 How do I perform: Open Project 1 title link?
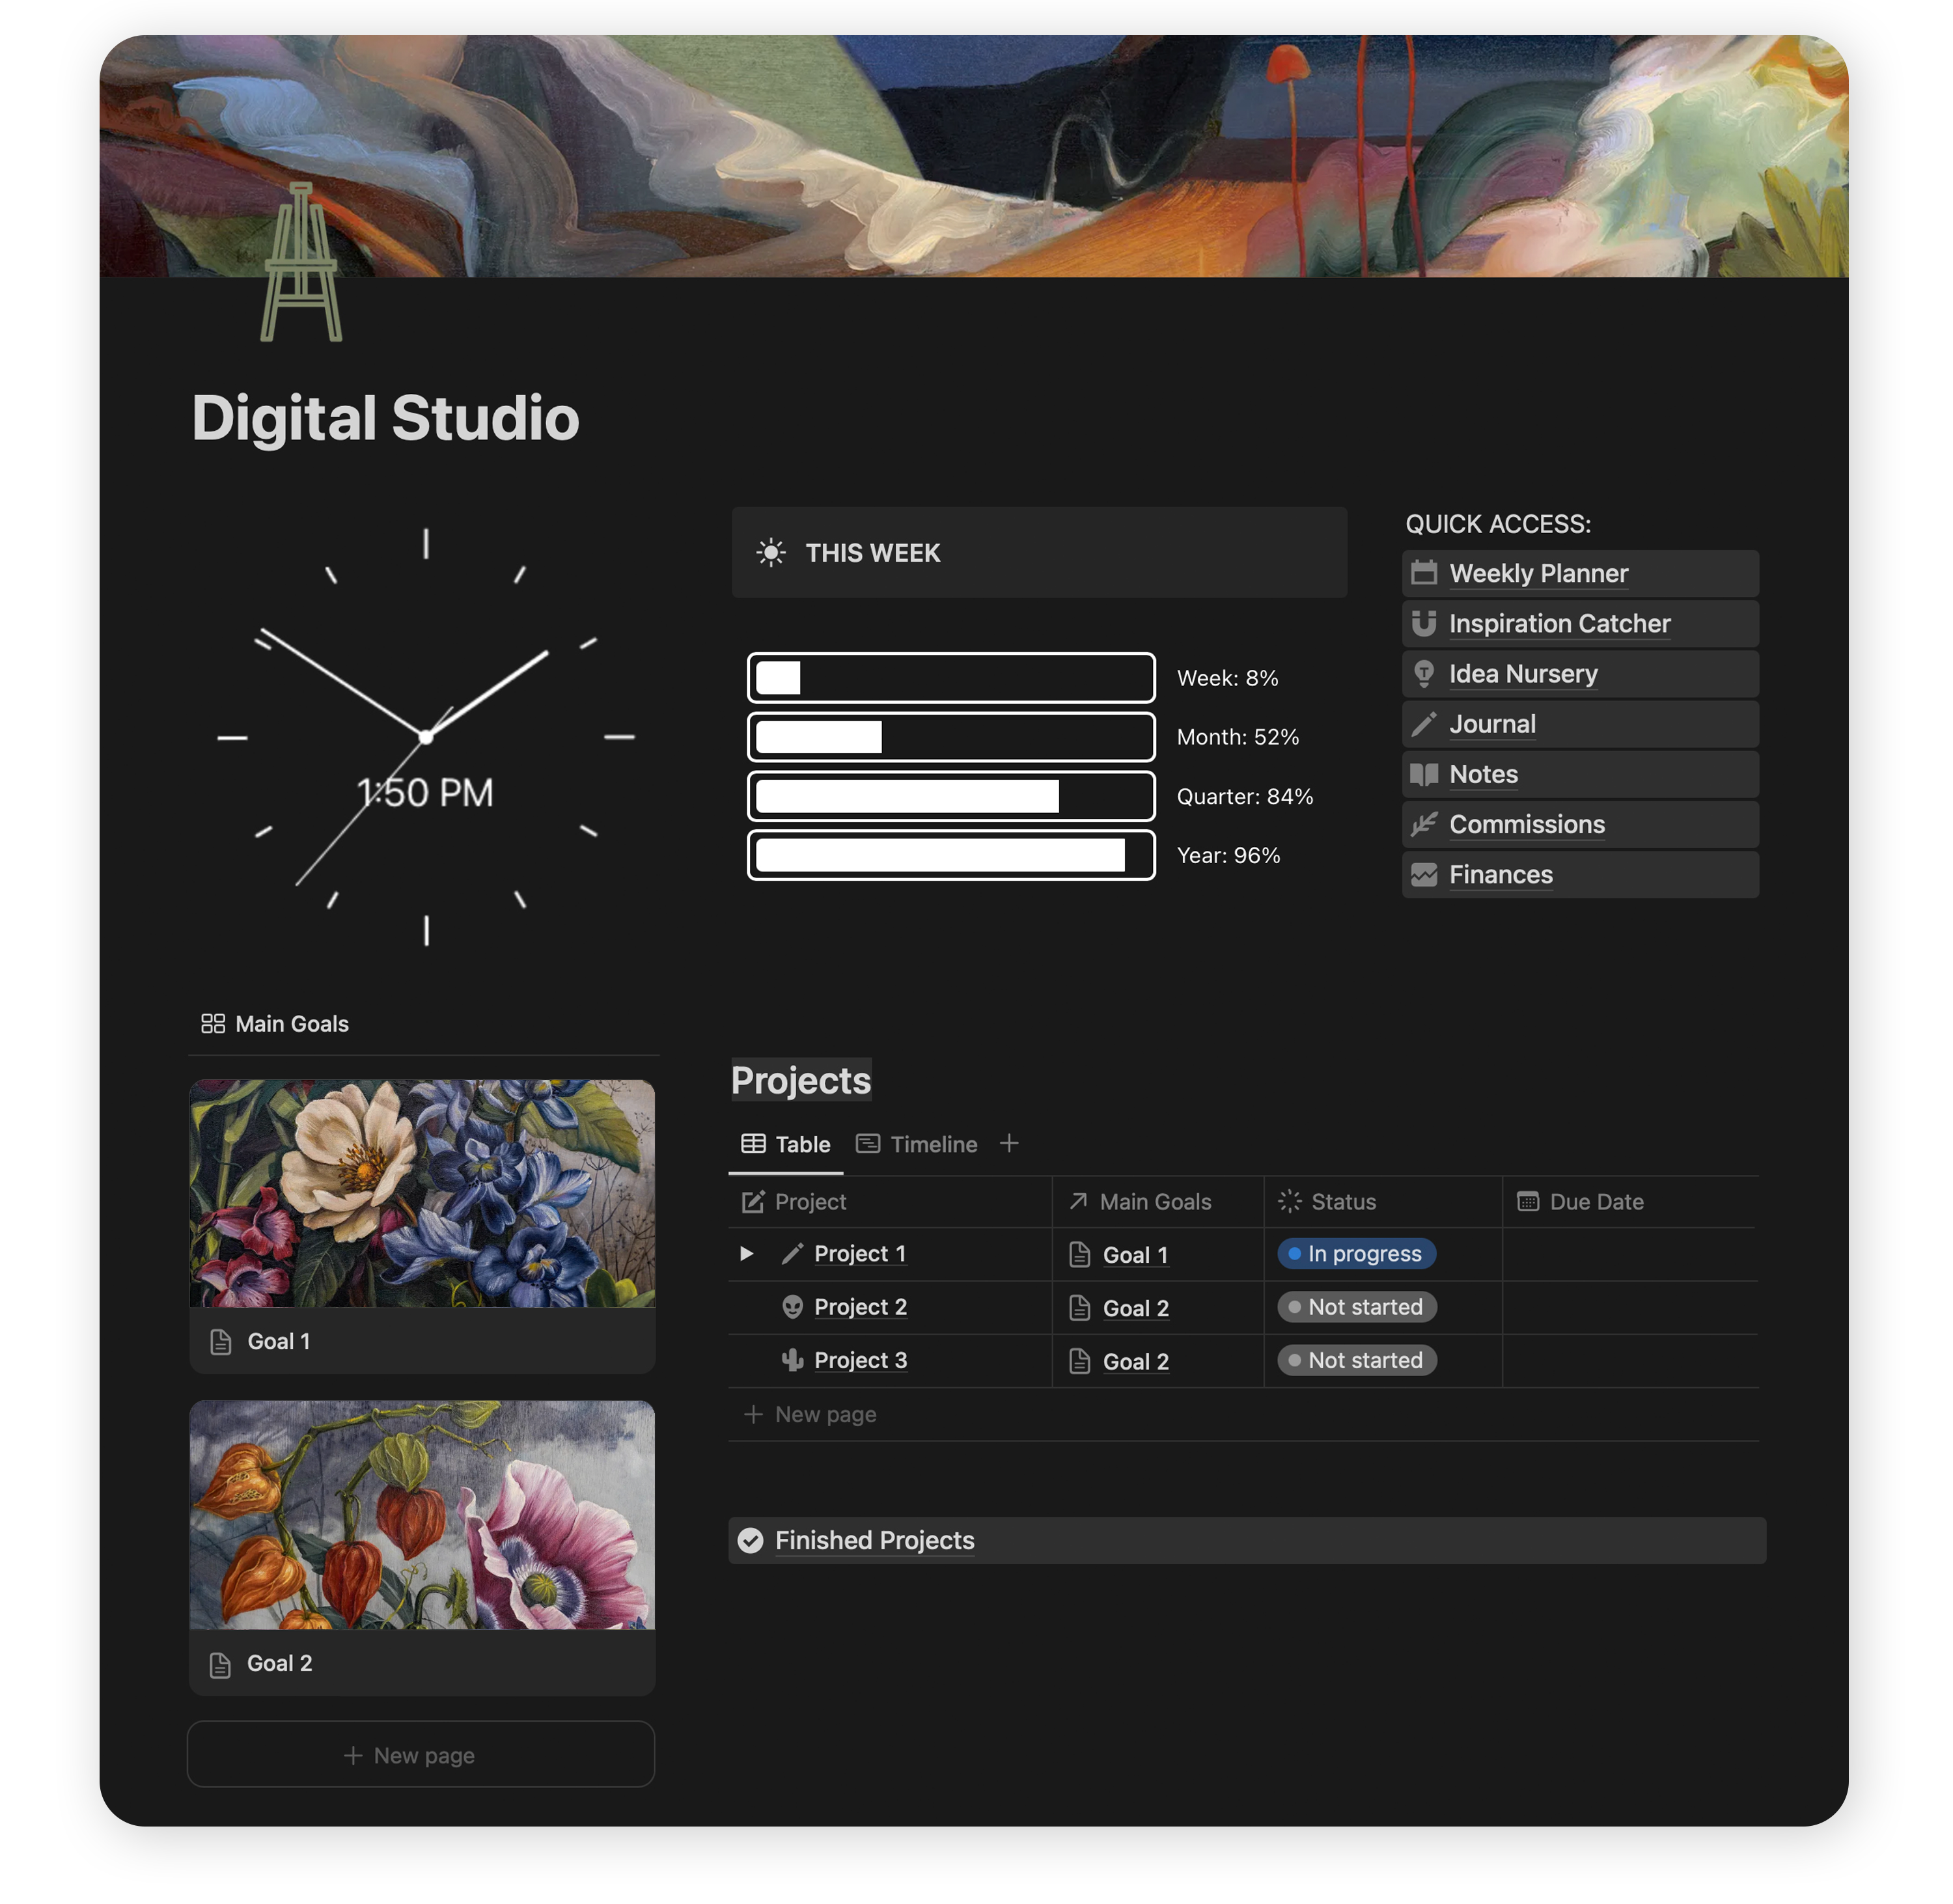click(x=860, y=1253)
